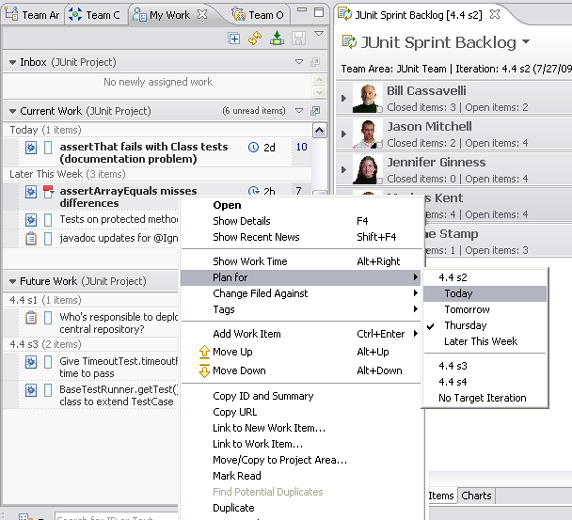572x520 pixels.
Task: Select Later This Week in submenu
Action: pos(485,342)
